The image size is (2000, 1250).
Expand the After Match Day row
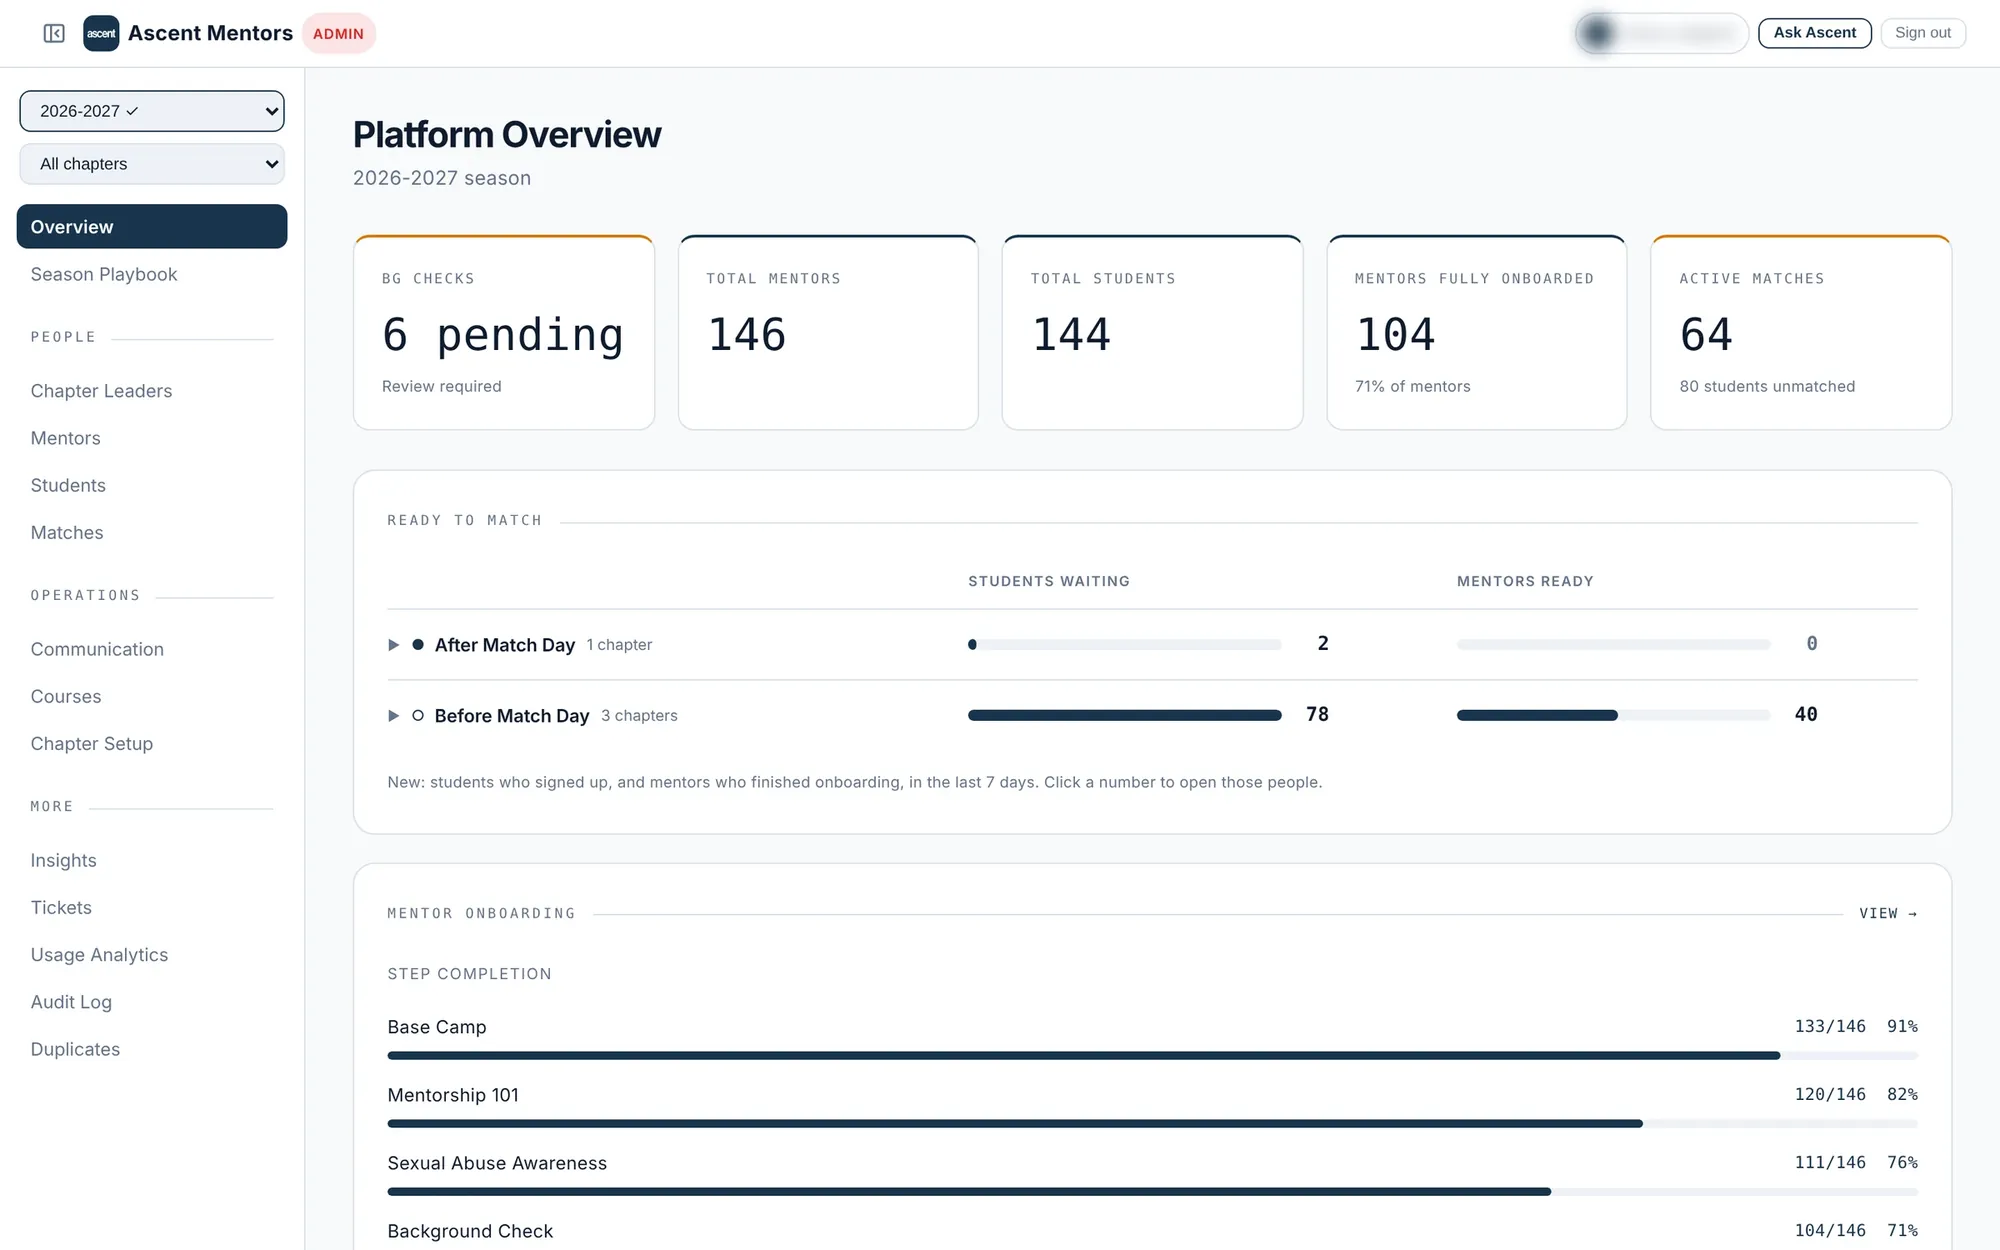393,645
